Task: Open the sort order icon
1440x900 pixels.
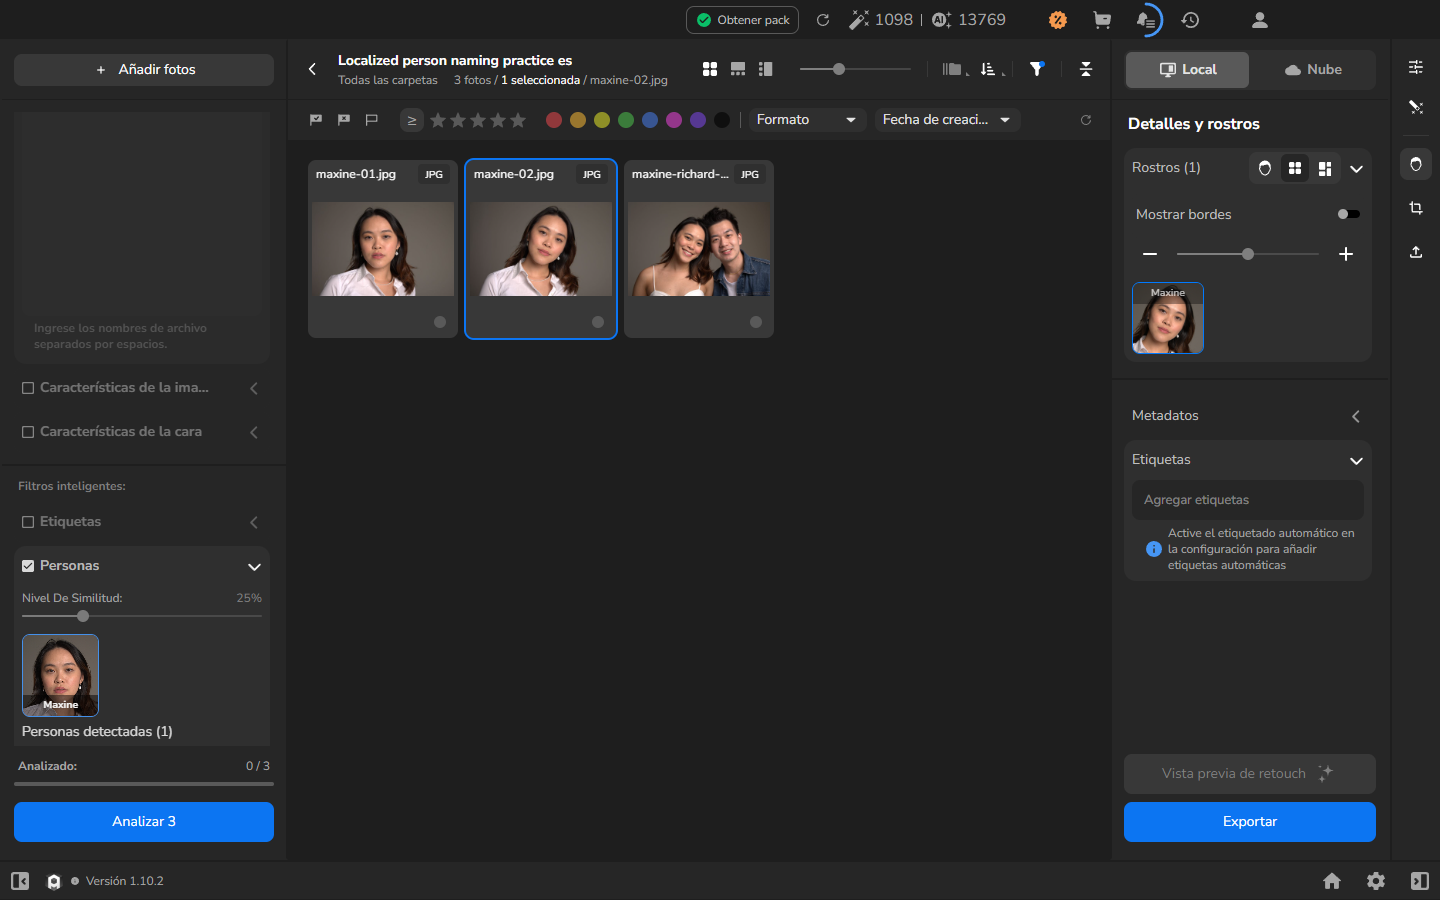Action: [988, 69]
